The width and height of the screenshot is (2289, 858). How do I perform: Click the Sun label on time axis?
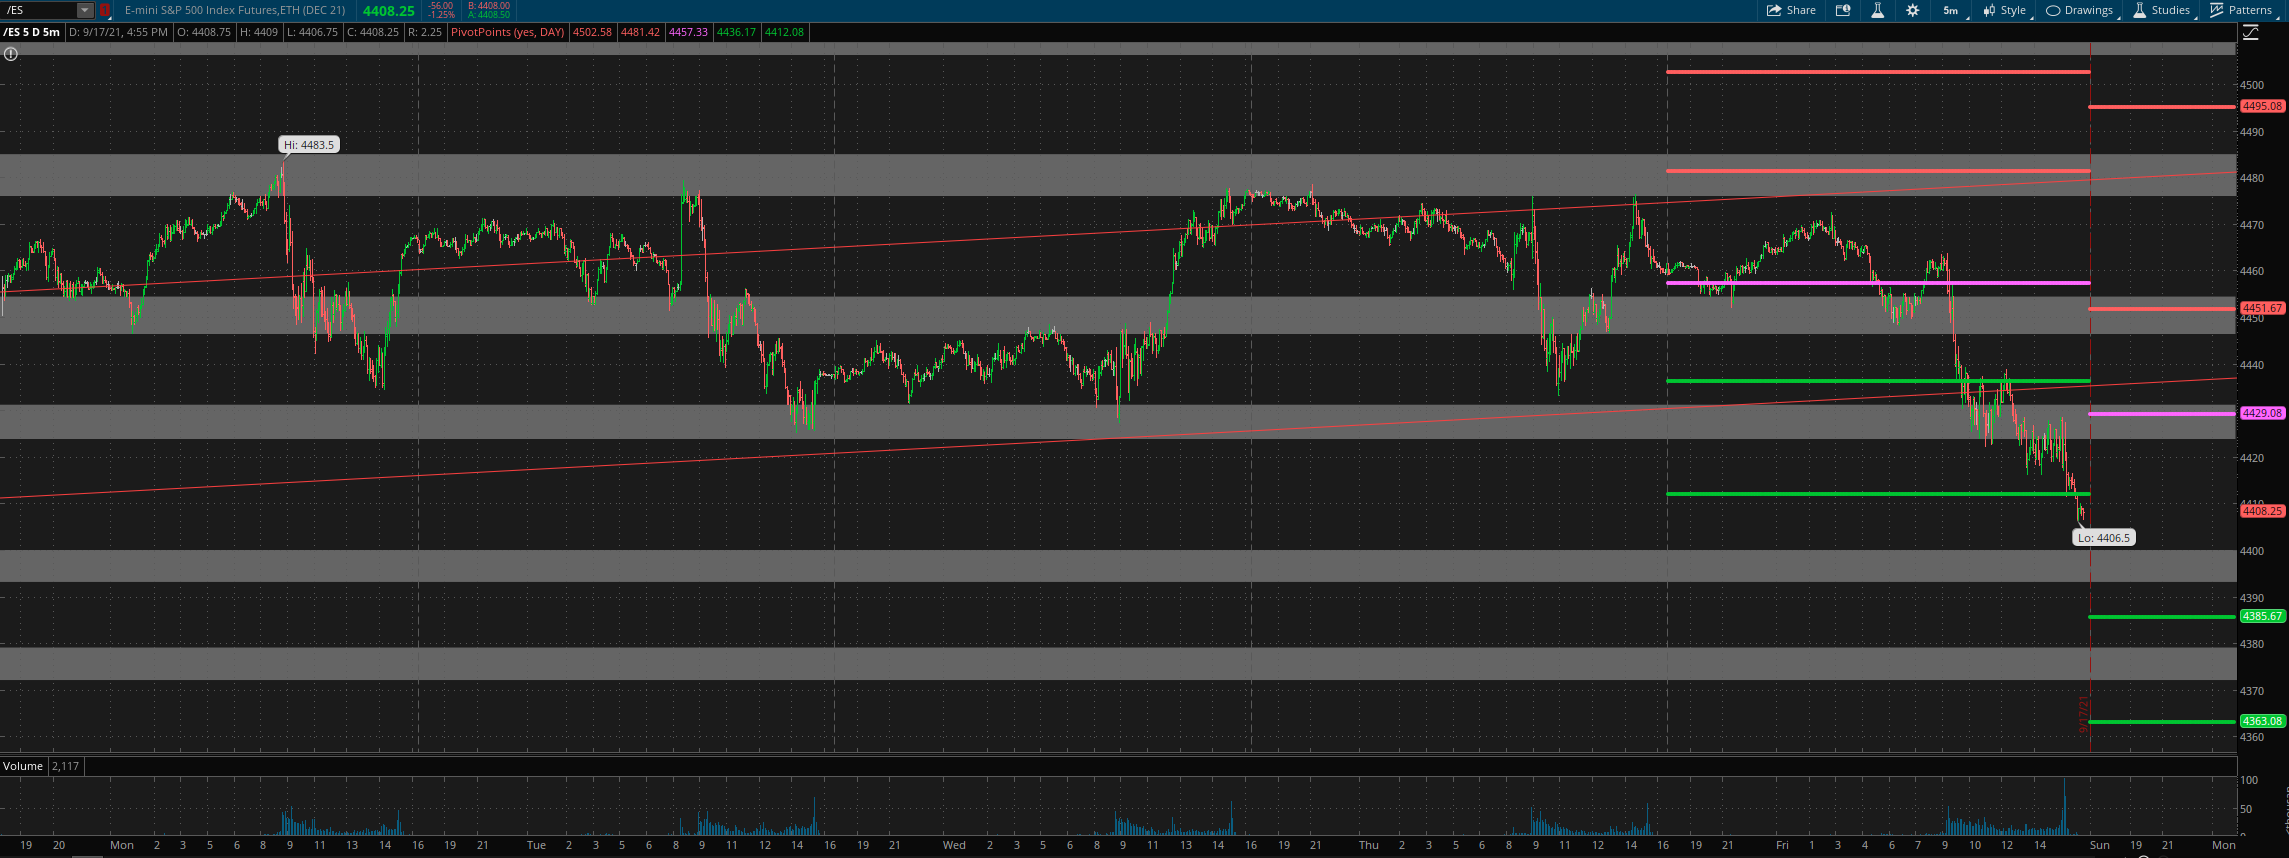click(x=2100, y=845)
